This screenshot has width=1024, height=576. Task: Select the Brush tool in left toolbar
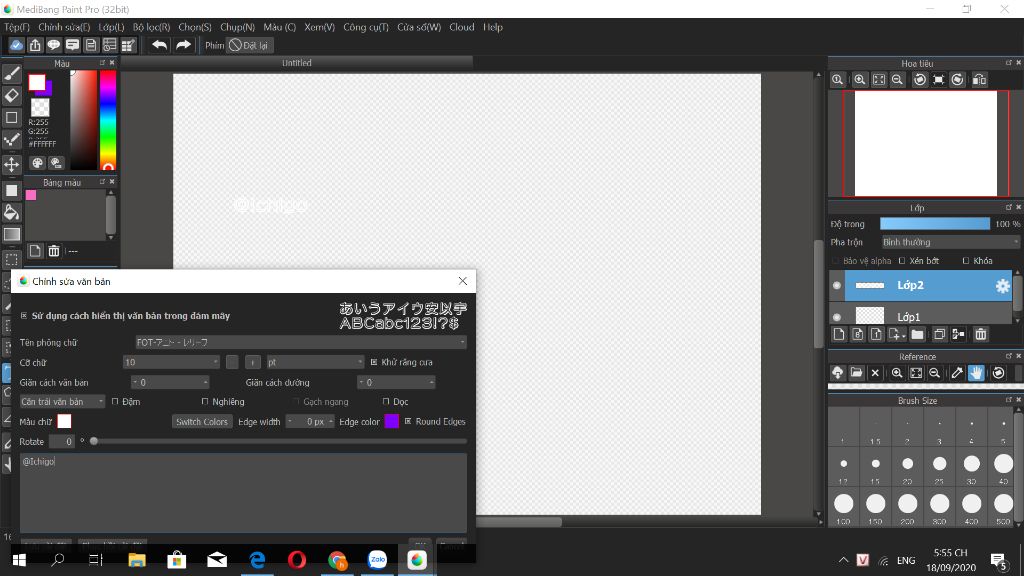coord(12,74)
